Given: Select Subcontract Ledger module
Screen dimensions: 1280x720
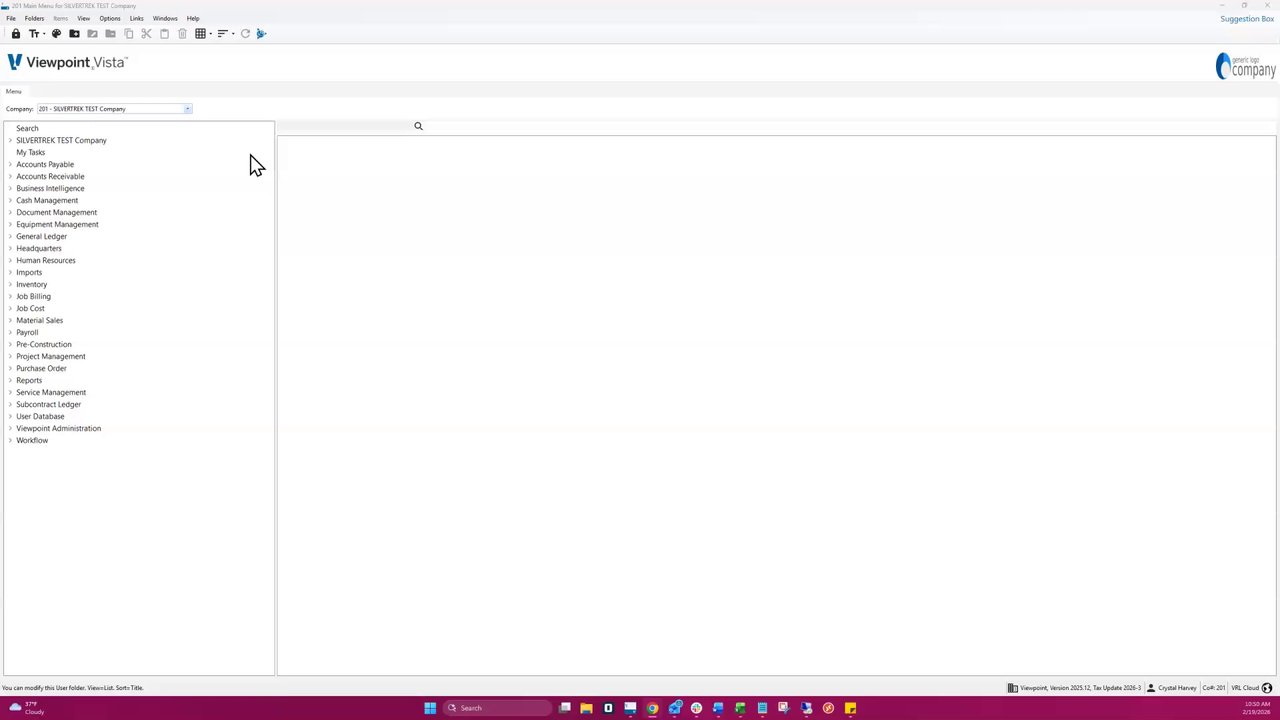Looking at the screenshot, I should 48,404.
